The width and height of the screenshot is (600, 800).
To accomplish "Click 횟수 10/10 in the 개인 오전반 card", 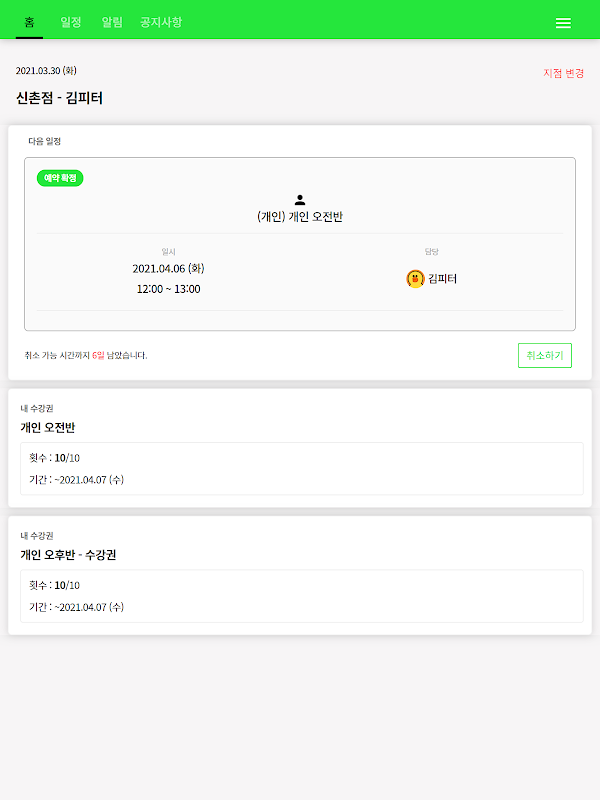I will click(x=54, y=457).
